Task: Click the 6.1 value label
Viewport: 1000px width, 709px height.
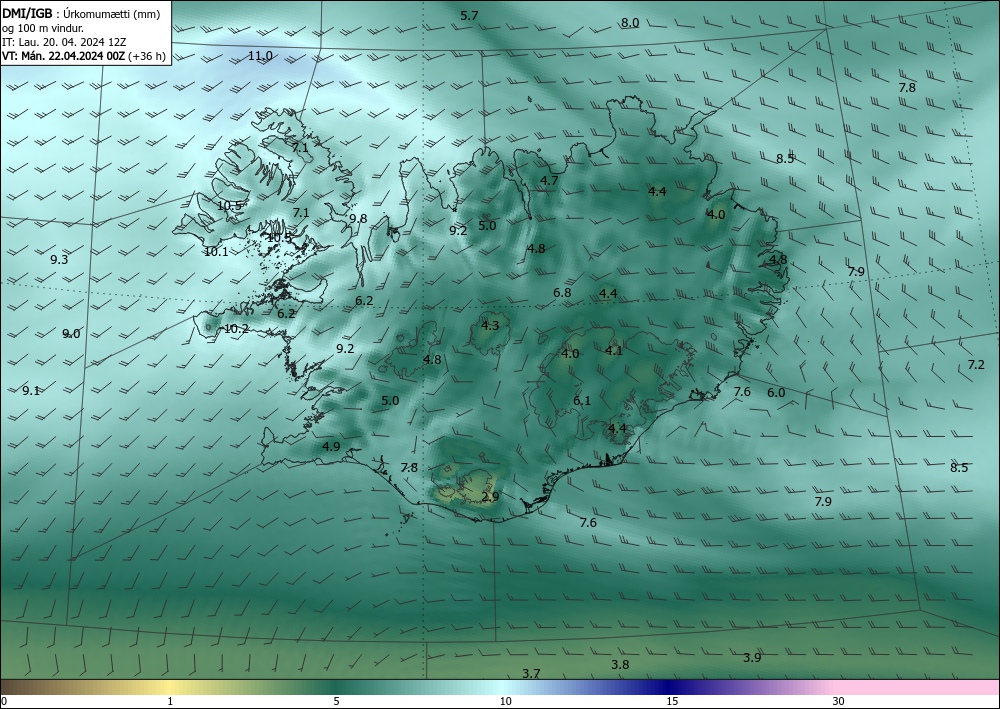Action: (x=582, y=400)
